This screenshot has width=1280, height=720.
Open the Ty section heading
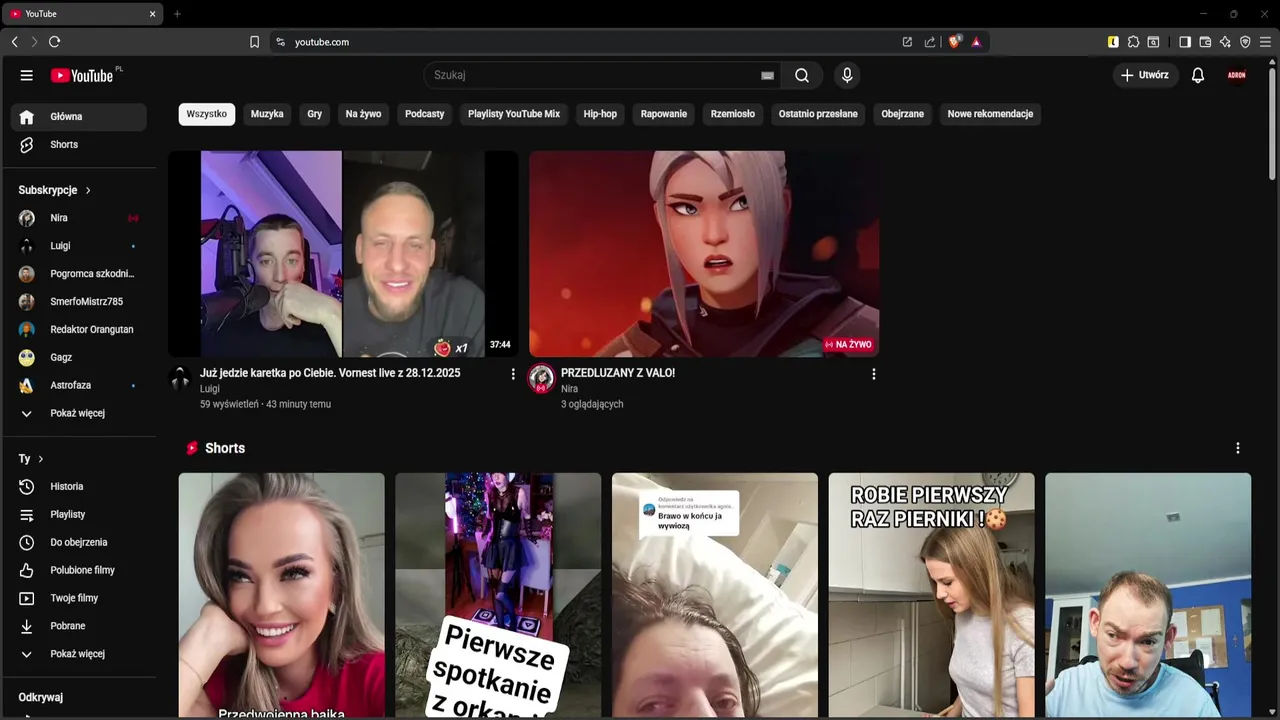(x=32, y=459)
